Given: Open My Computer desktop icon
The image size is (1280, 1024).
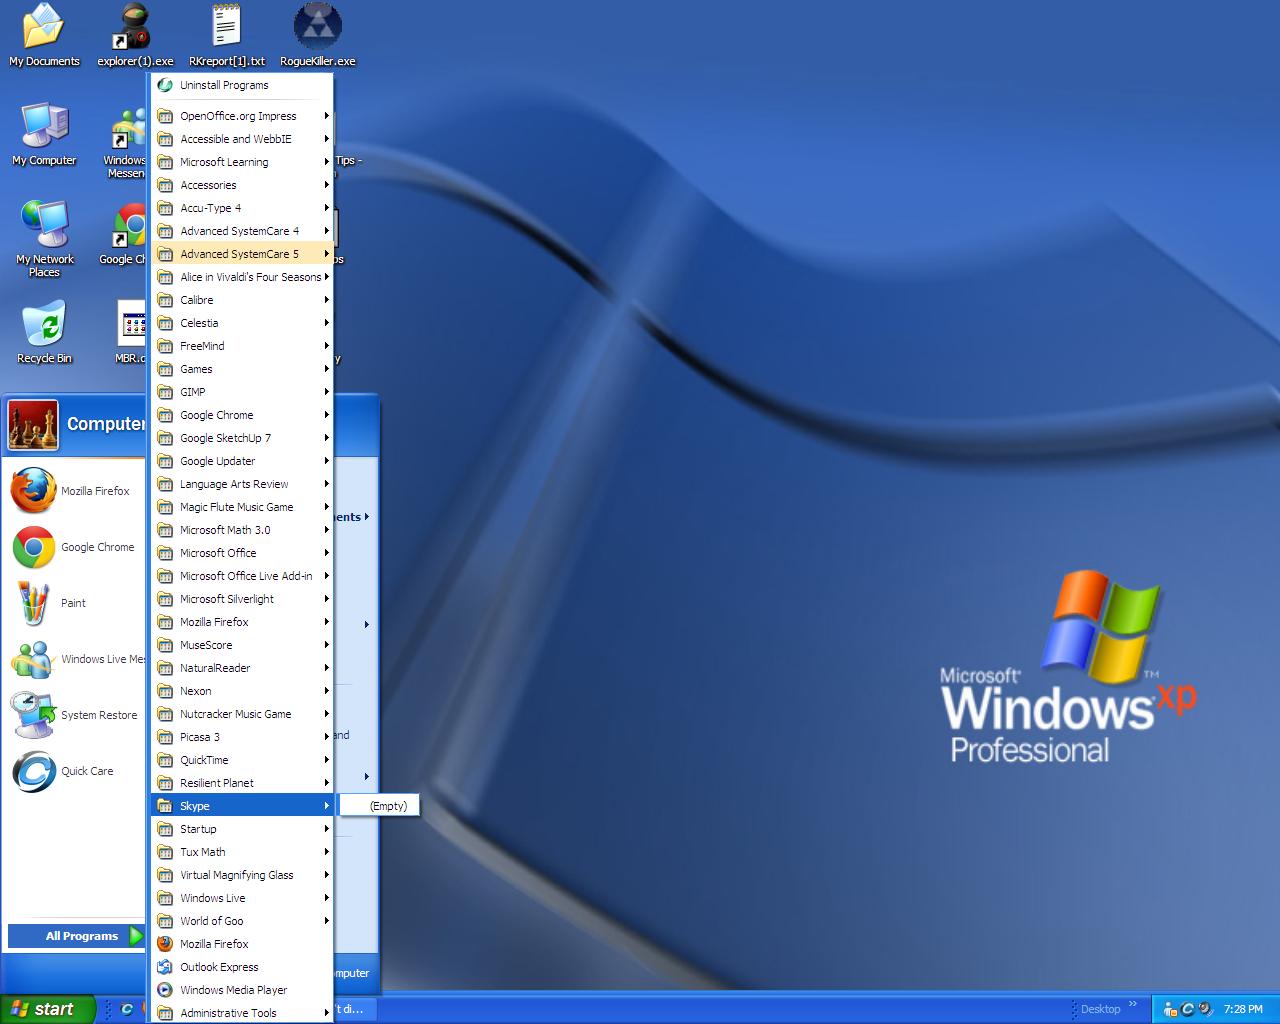Looking at the screenshot, I should 44,134.
